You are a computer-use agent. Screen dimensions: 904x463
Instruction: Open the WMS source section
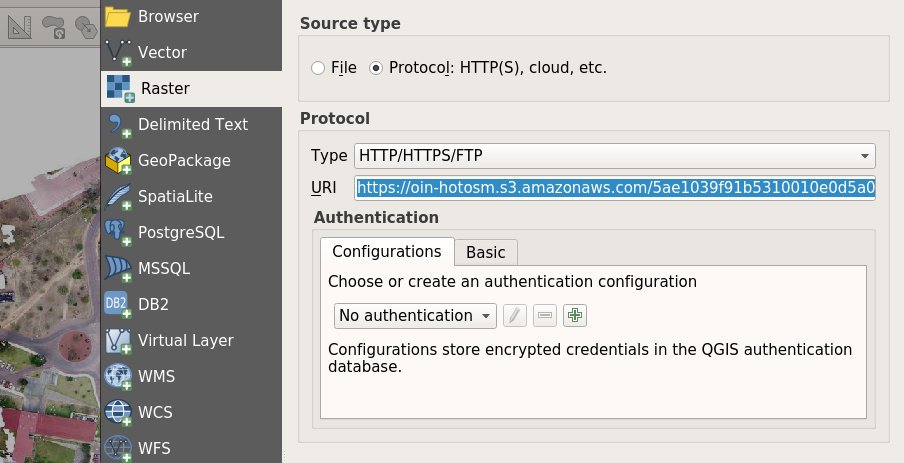coord(191,377)
